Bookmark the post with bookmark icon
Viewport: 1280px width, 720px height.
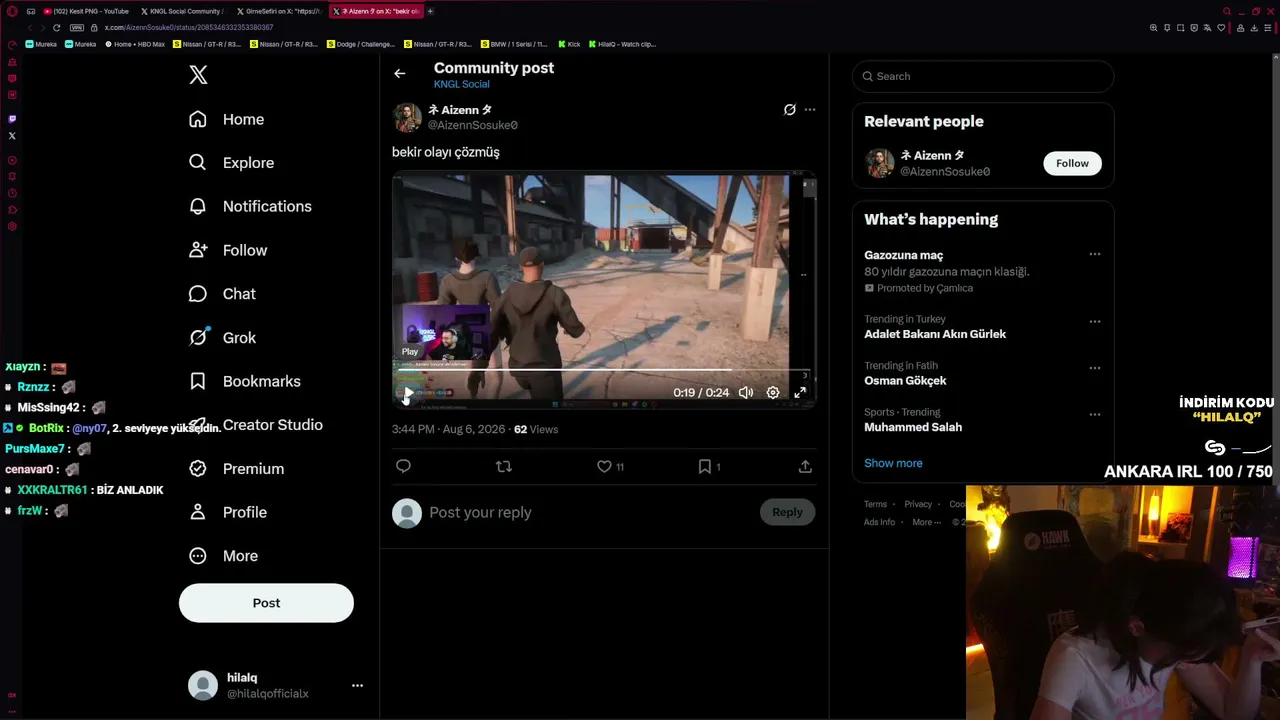[x=704, y=466]
